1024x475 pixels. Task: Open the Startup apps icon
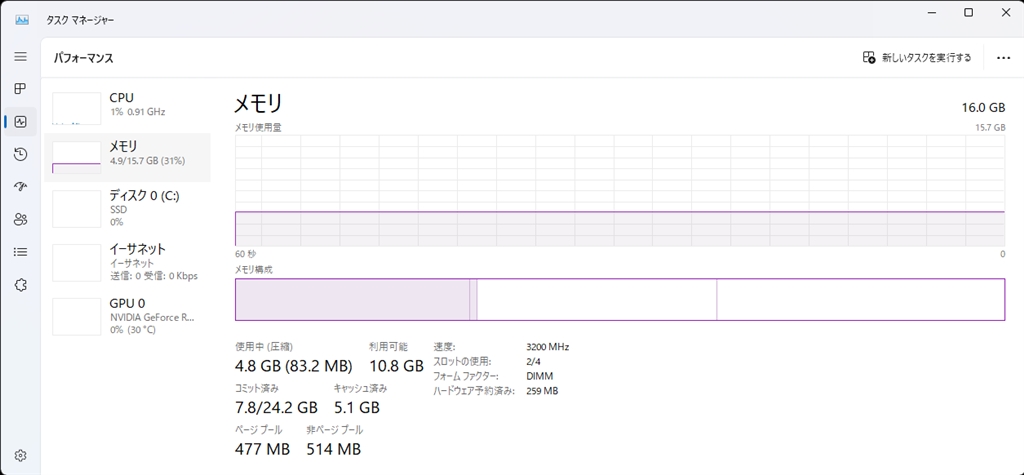pyautogui.click(x=20, y=187)
